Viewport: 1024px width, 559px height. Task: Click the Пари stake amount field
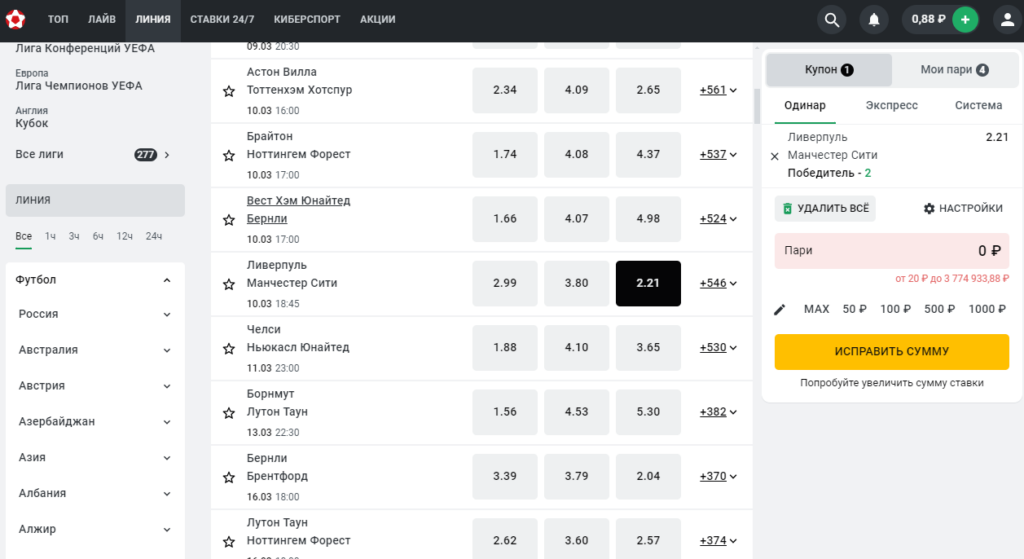(891, 251)
